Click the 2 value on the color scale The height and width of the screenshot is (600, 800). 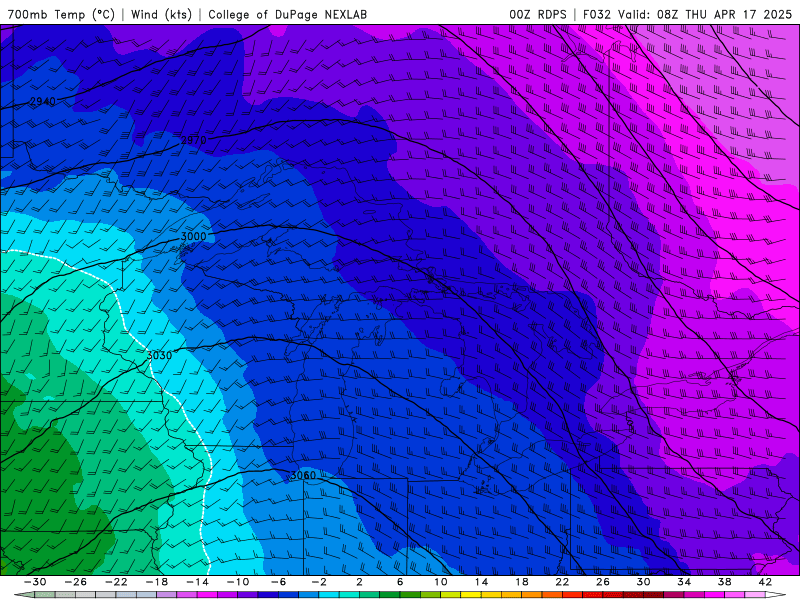[x=359, y=582]
